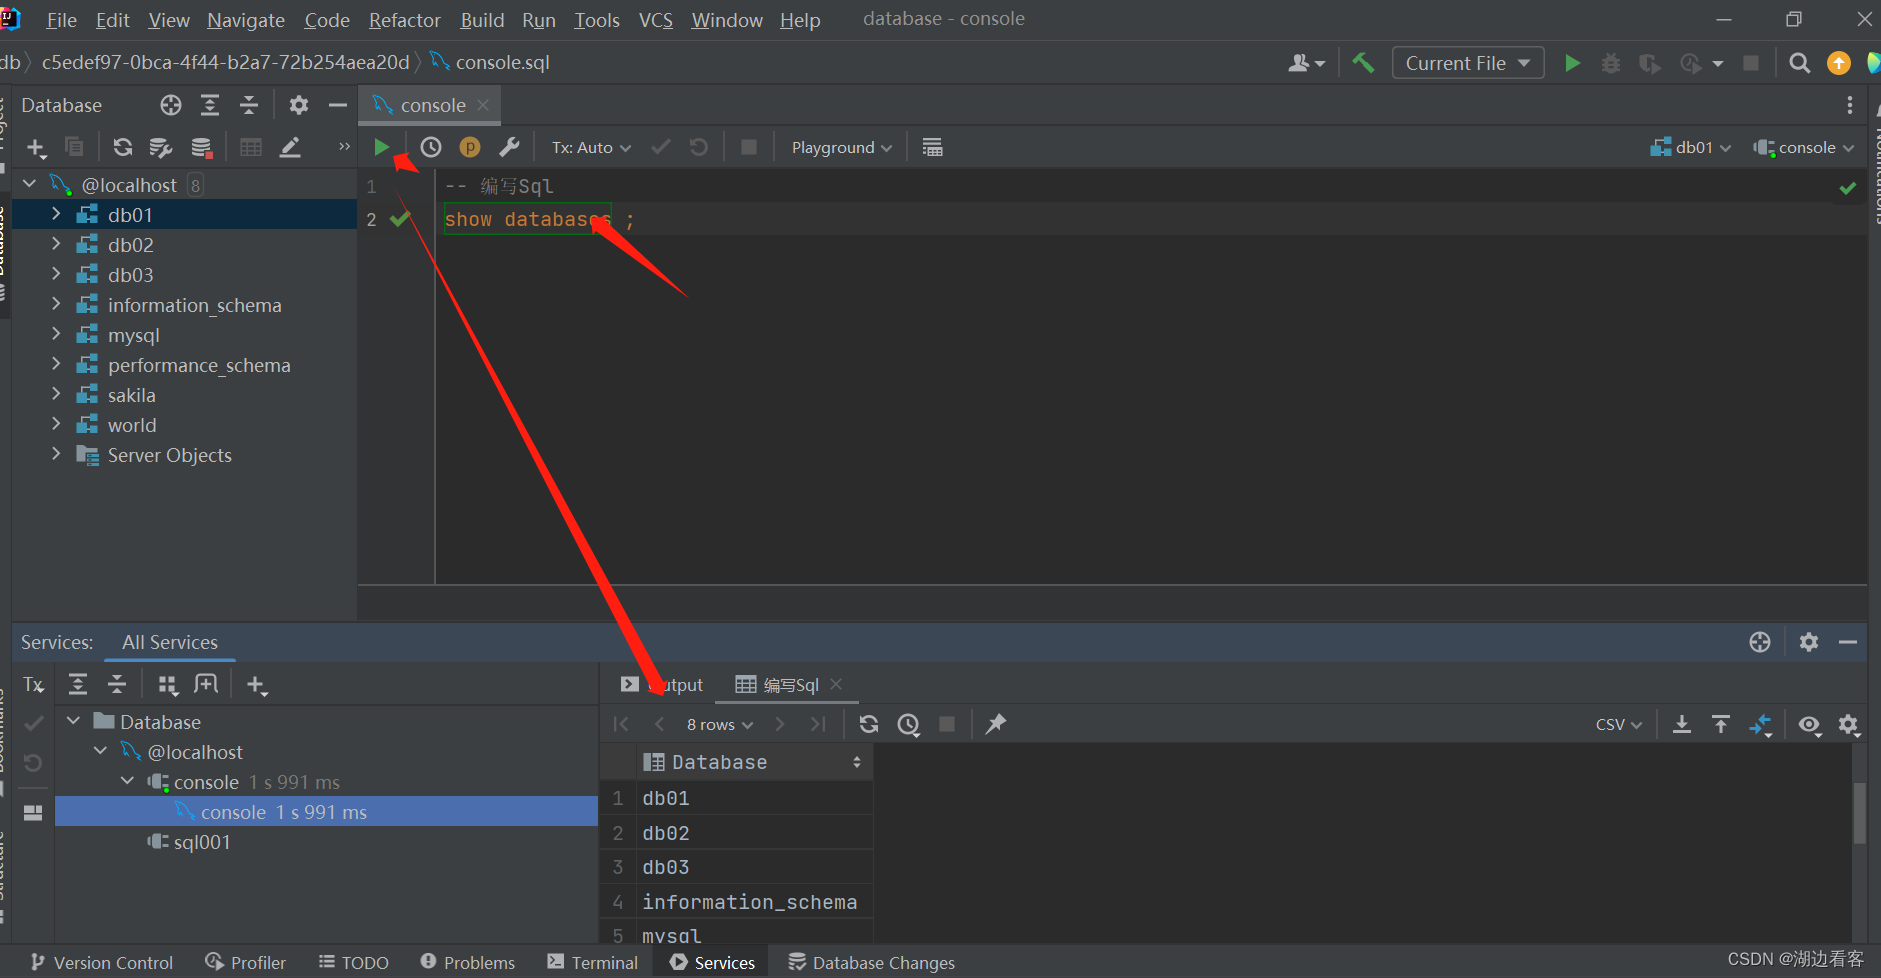
Task: Open the Profiler tool window
Action: click(246, 962)
